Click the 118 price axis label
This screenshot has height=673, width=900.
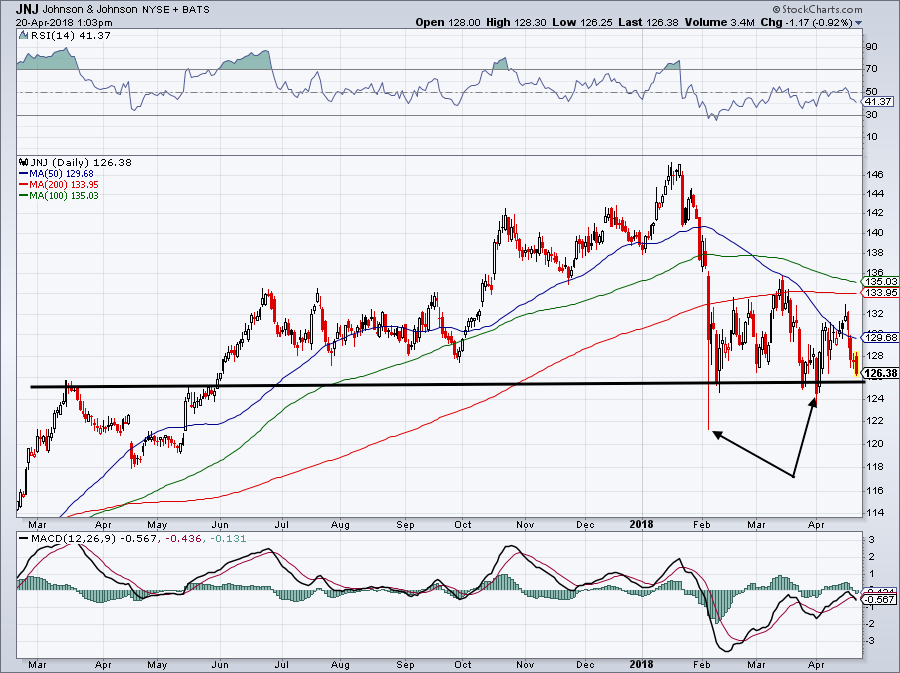click(875, 467)
